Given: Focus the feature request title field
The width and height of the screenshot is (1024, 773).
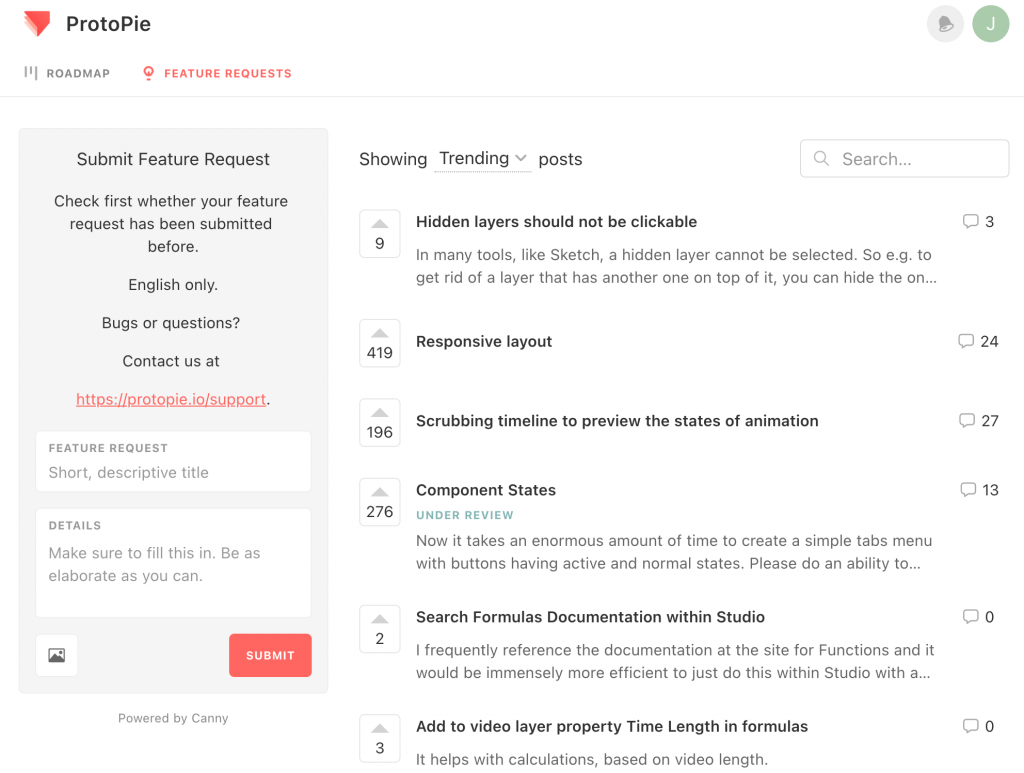Looking at the screenshot, I should point(173,473).
